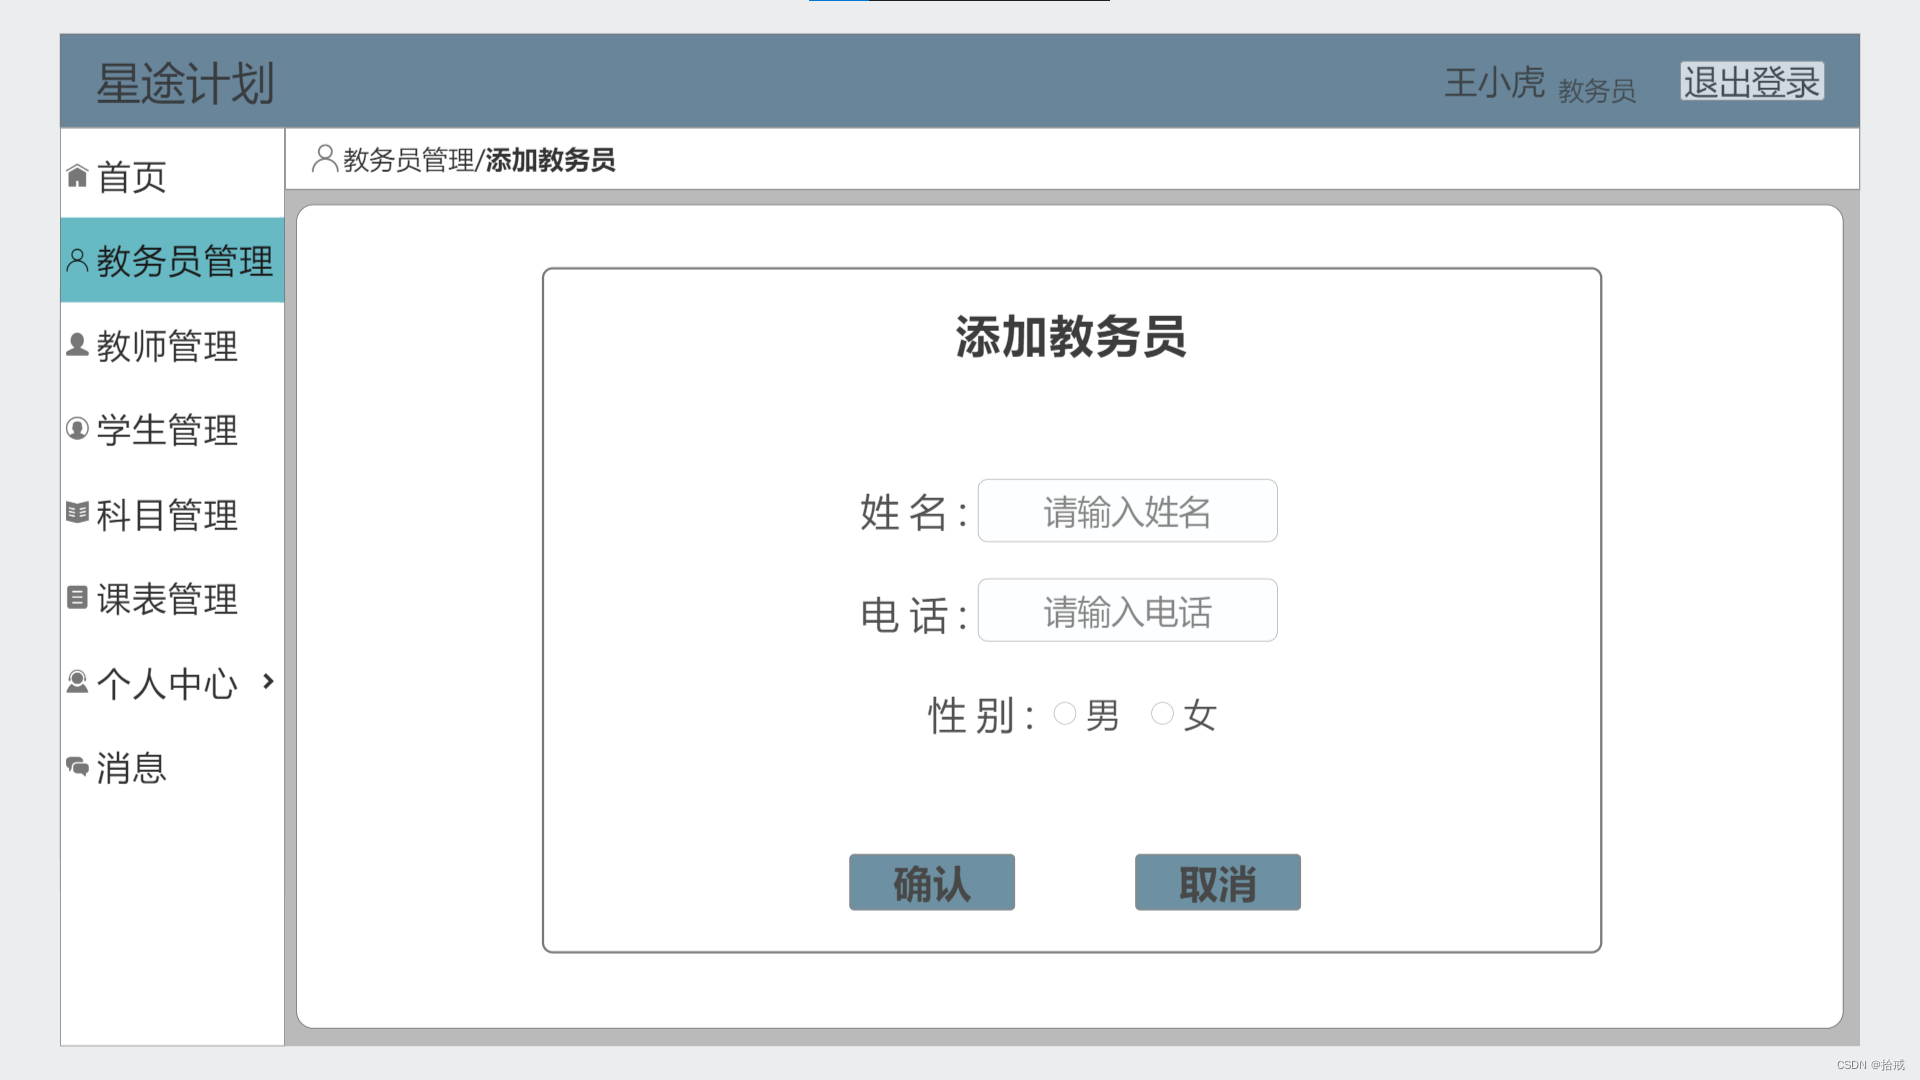The width and height of the screenshot is (1920, 1080).
Task: Click the chat bubble icon beside 消息
Action: [x=77, y=766]
